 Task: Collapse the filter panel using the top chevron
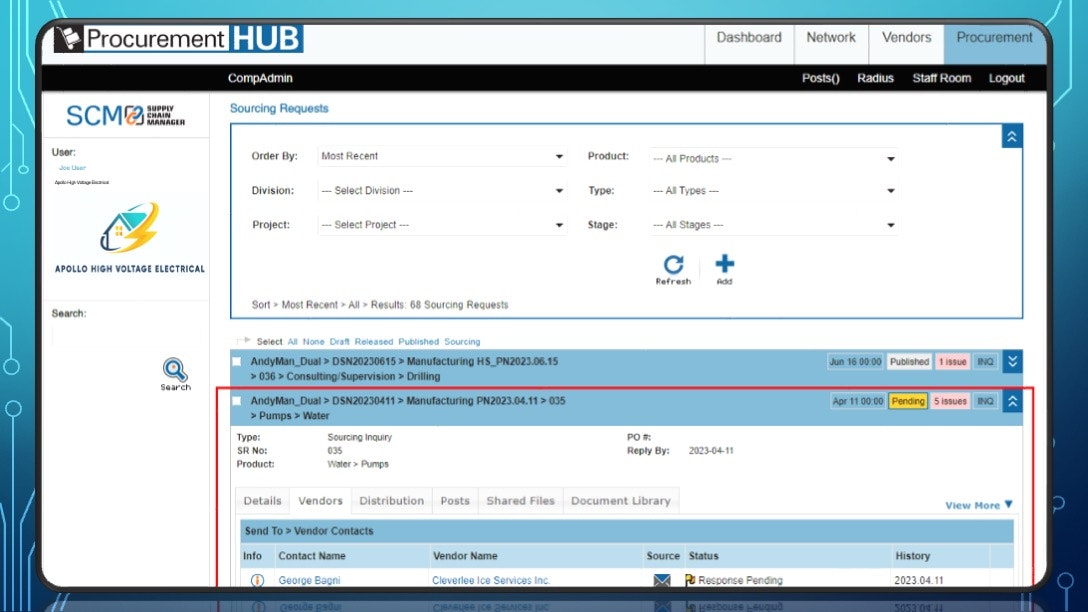tap(1013, 135)
